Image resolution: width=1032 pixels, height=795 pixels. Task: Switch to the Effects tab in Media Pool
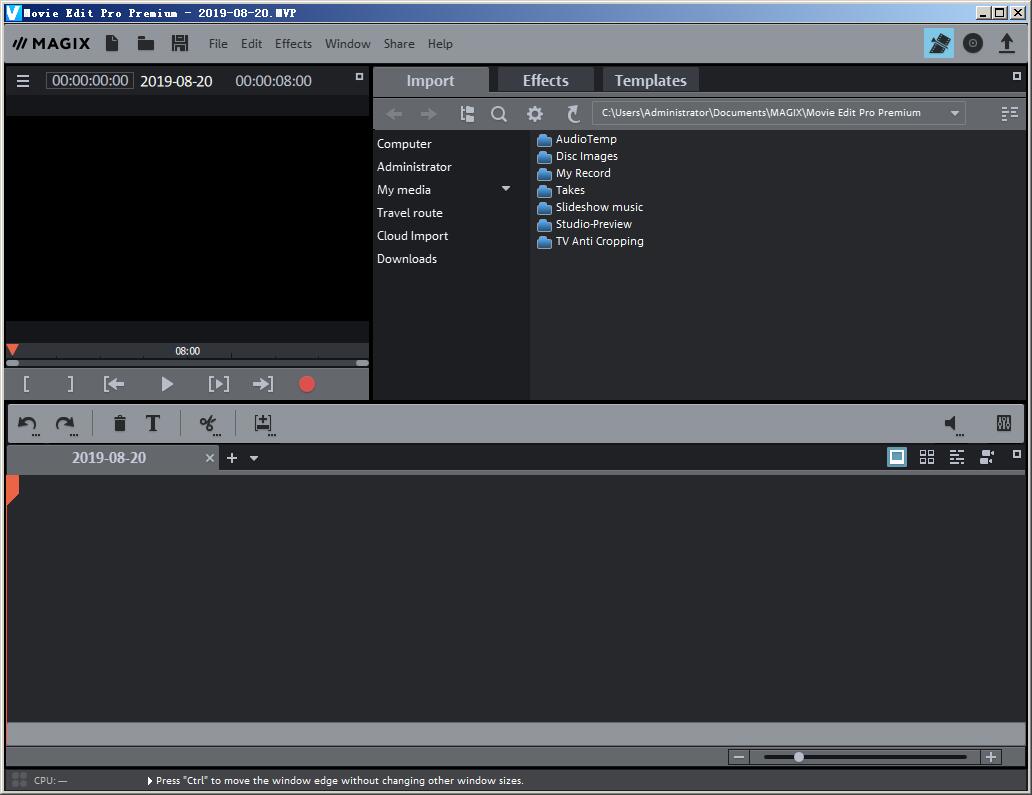pos(546,80)
